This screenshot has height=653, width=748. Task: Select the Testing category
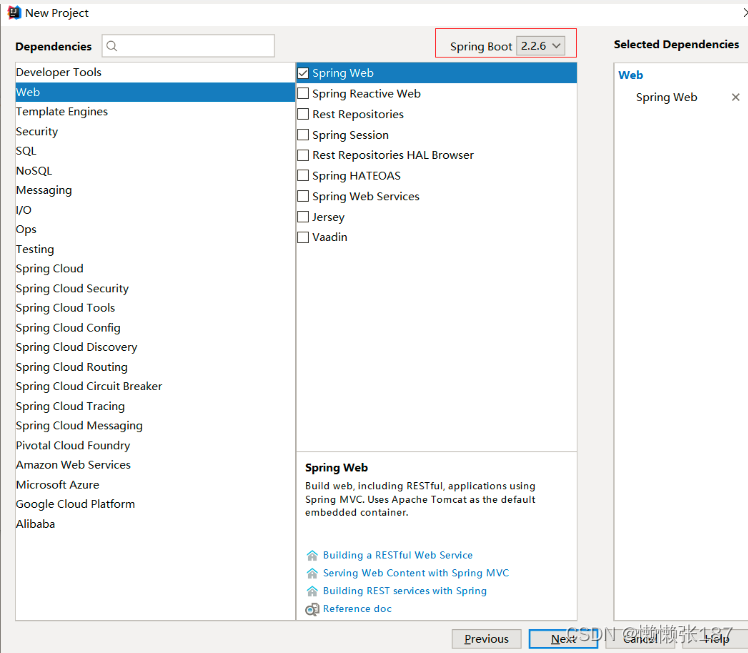[x=155, y=249]
